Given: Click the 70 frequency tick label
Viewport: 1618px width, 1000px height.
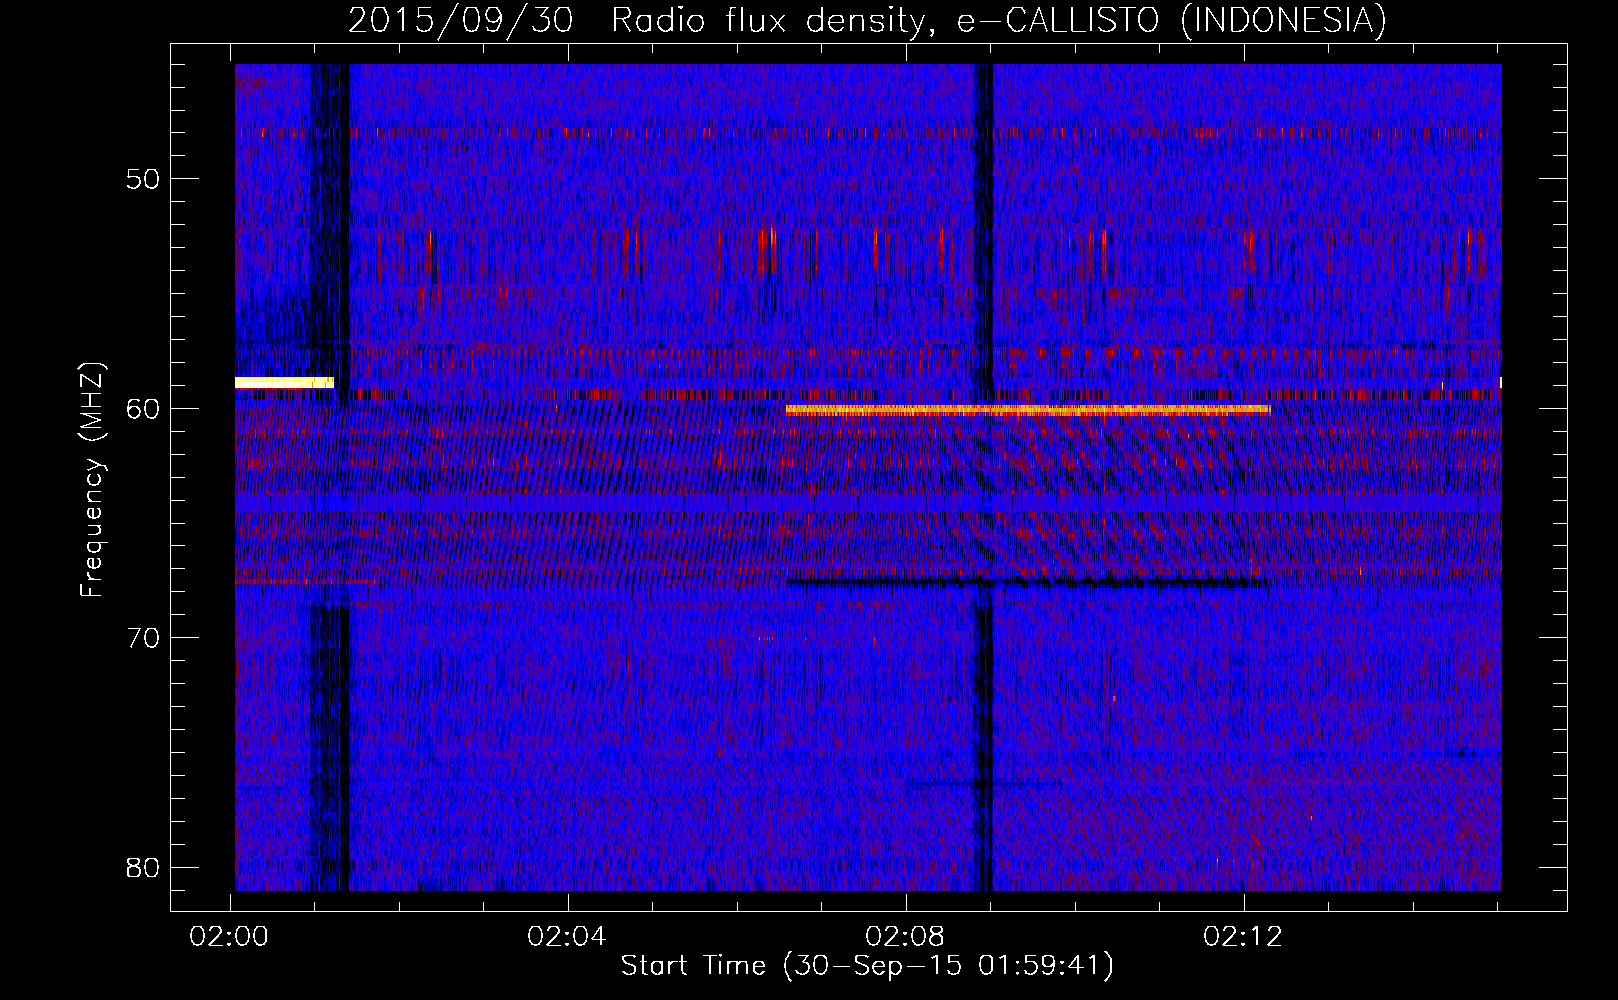Looking at the screenshot, I should (142, 637).
